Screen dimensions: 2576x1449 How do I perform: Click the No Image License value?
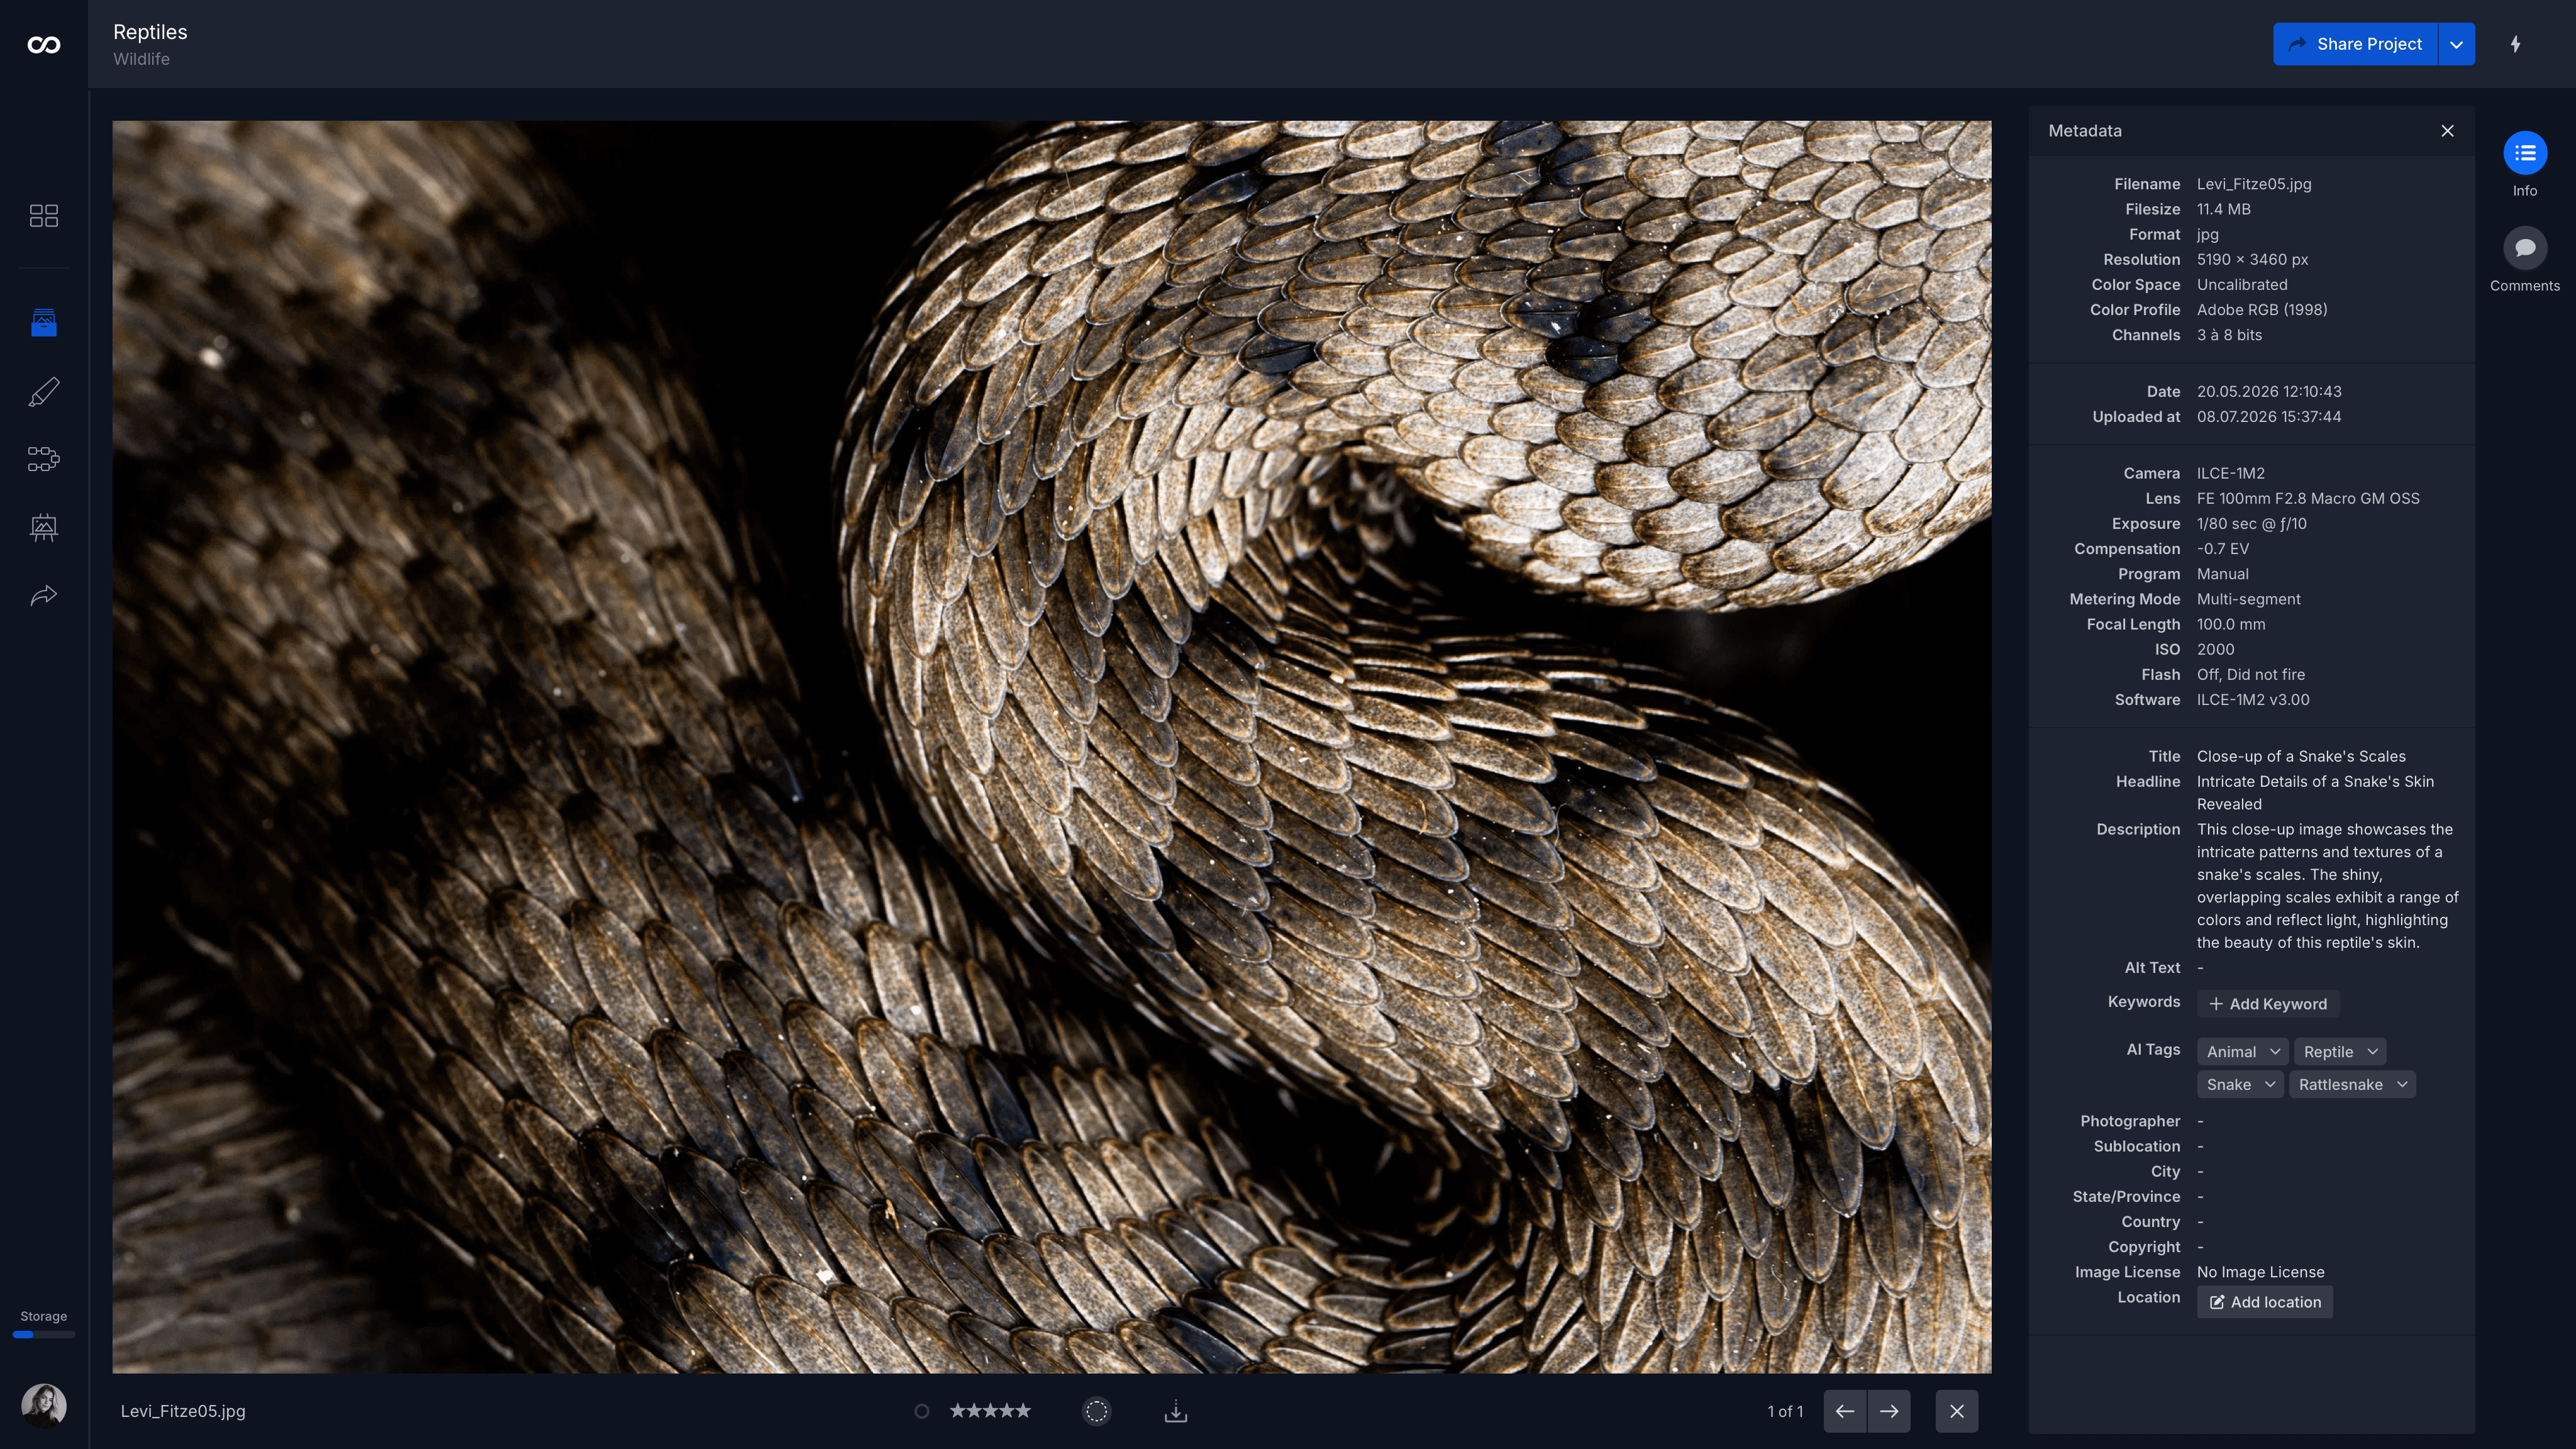[2260, 1272]
